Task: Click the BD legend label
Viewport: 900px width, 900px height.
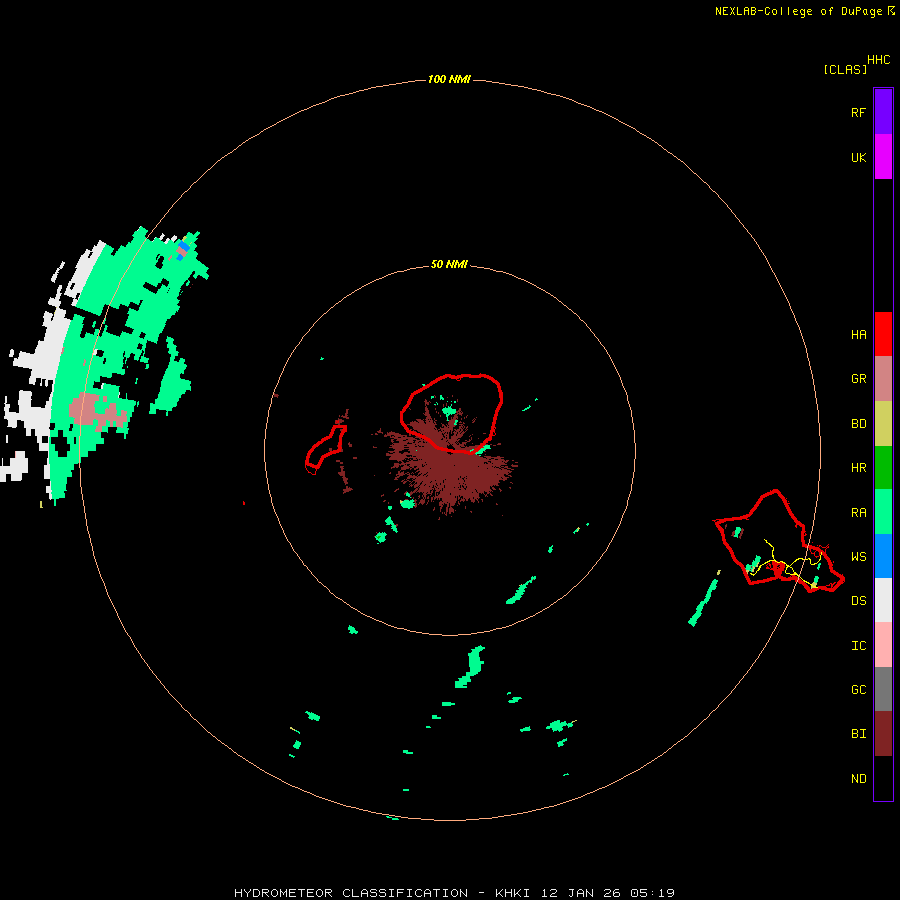Action: [858, 424]
